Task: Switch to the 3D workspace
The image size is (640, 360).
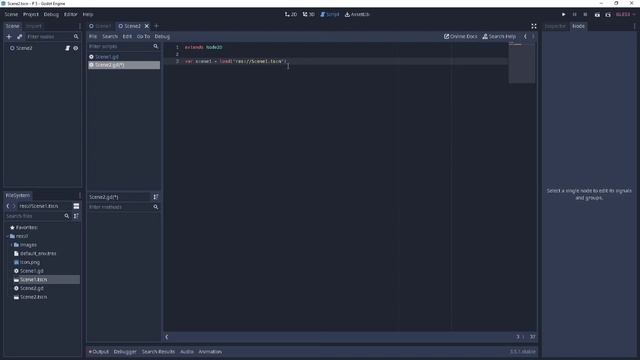Action: pos(309,14)
